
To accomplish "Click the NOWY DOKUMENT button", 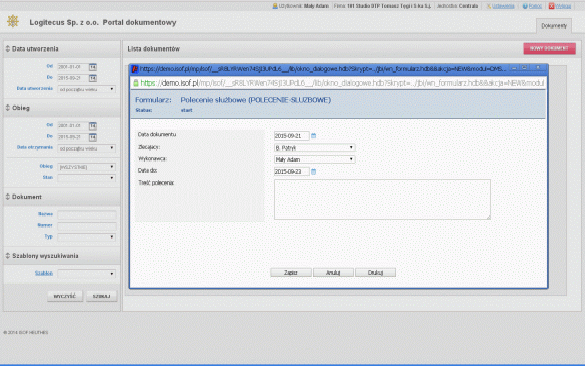I will 549,49.
